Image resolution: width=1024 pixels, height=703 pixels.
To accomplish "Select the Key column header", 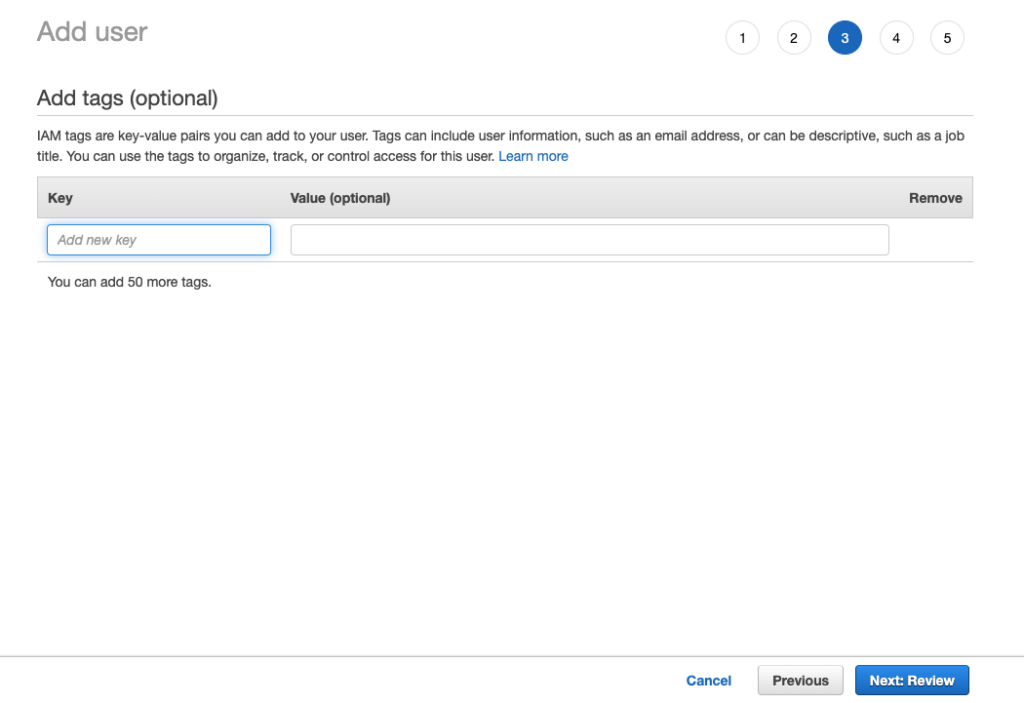I will pos(60,198).
